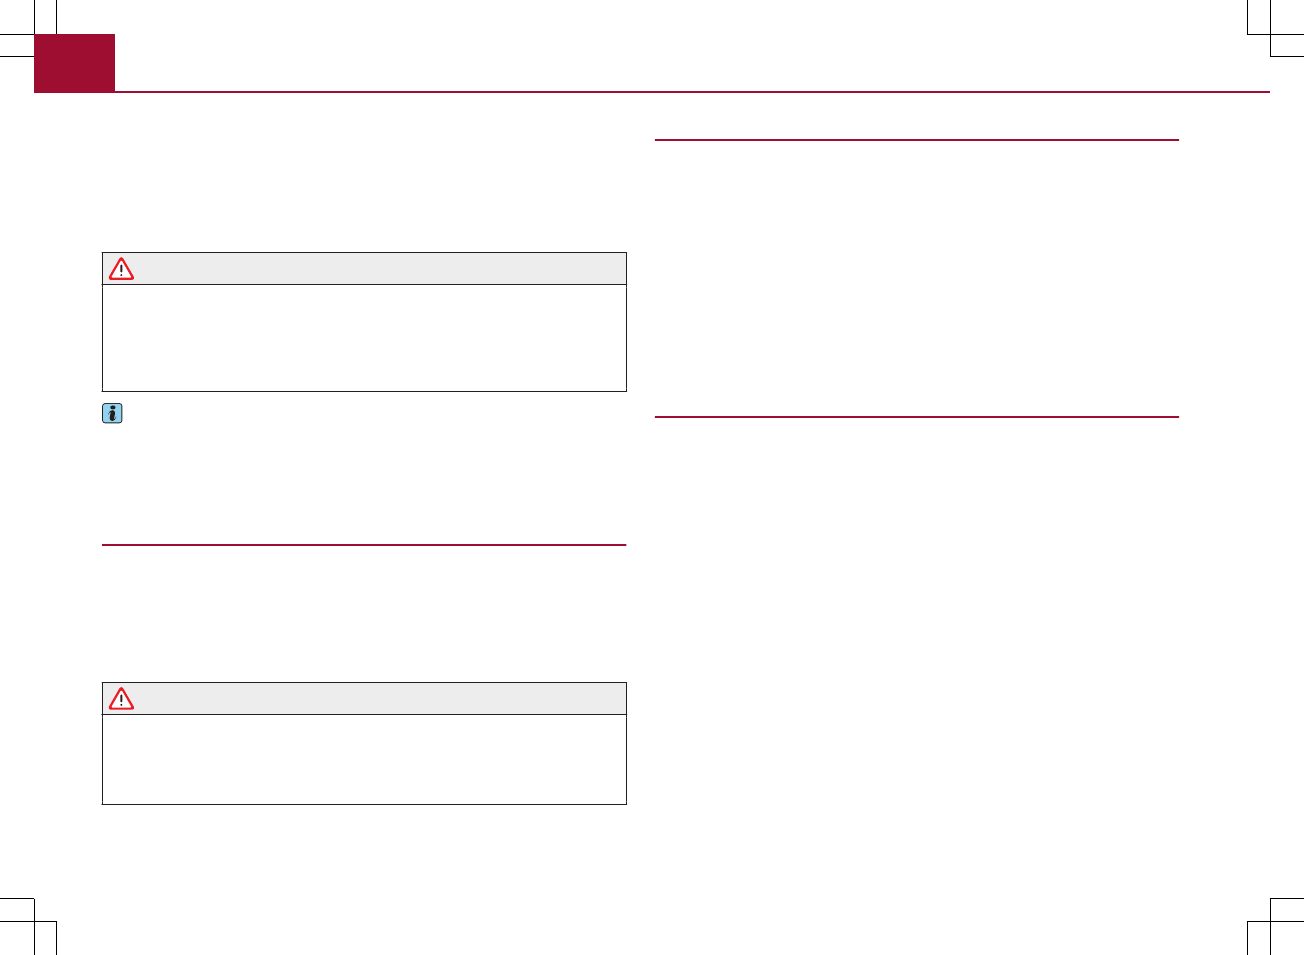
Task: Click the lower red warning triangle icon
Action: point(121,699)
